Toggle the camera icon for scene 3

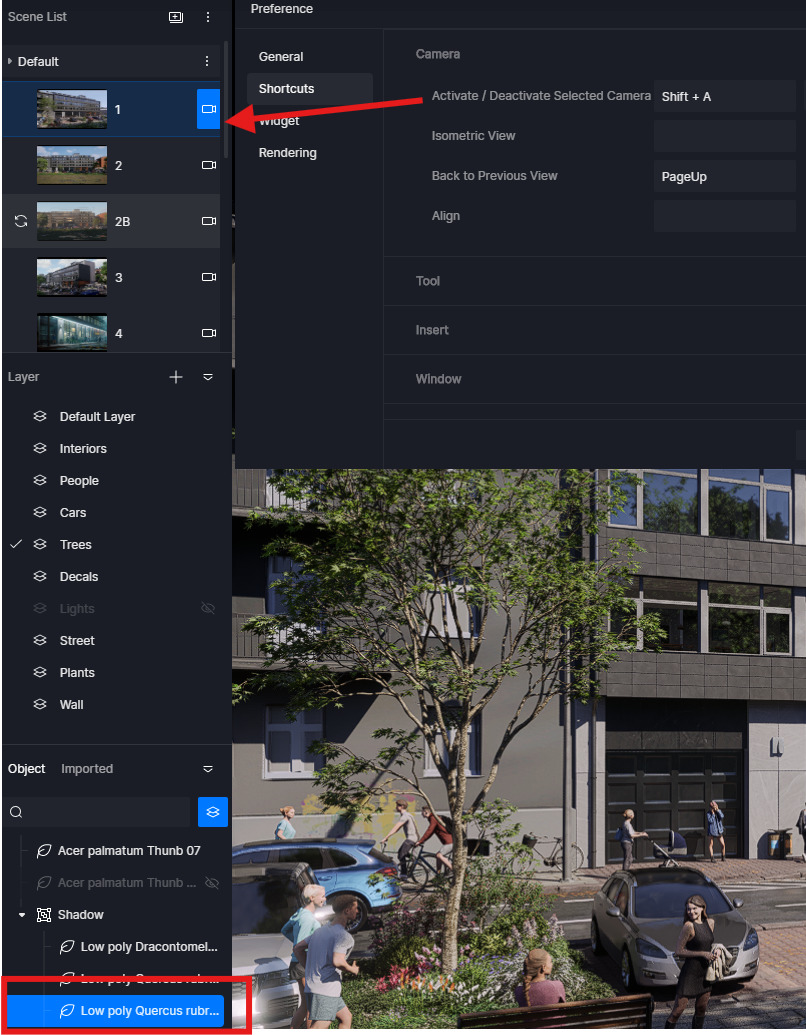(x=209, y=277)
